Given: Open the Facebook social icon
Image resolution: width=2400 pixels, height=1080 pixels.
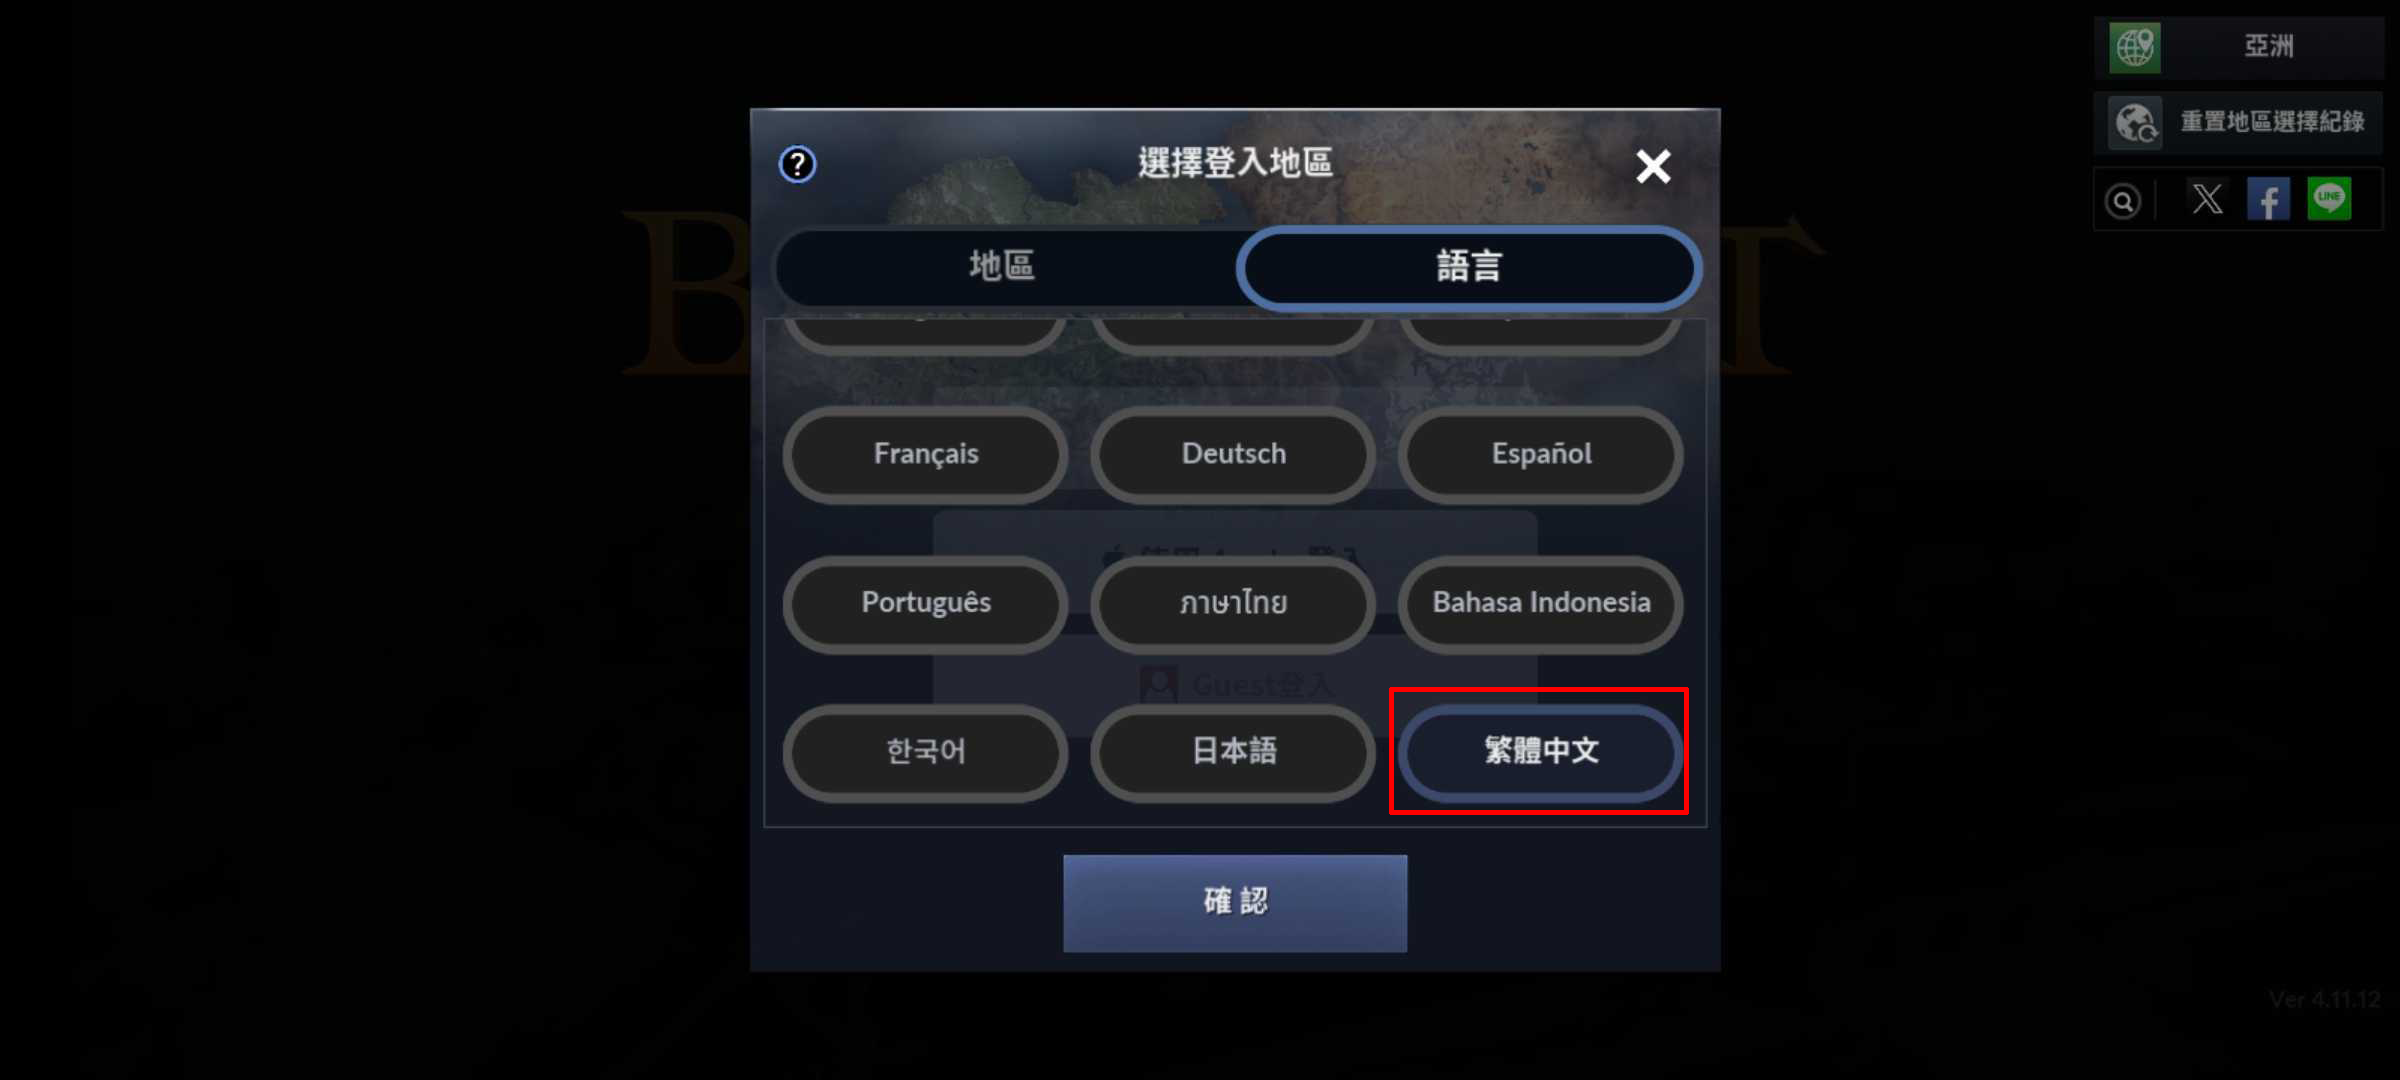Looking at the screenshot, I should point(2268,199).
